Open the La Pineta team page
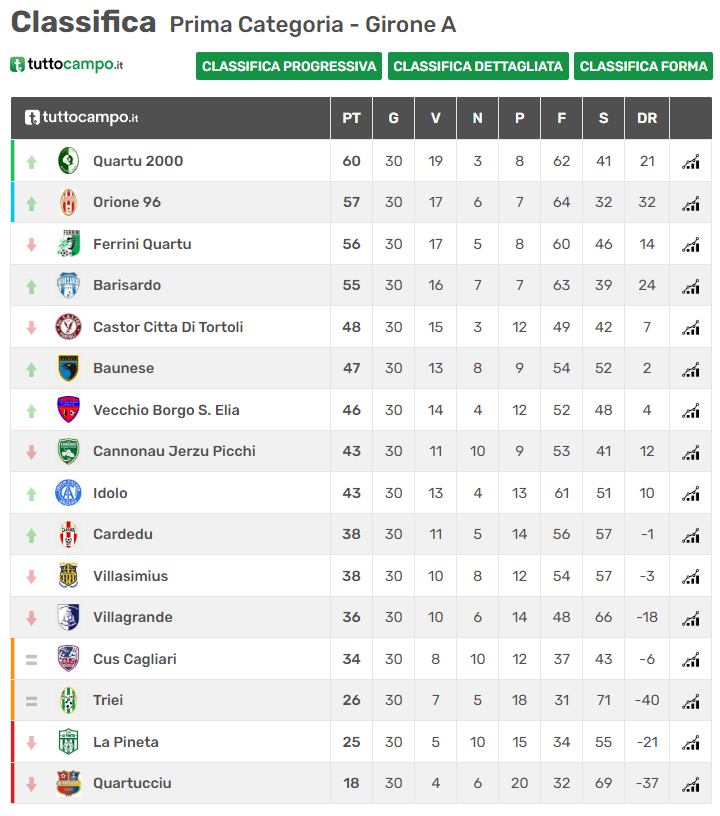The image size is (720, 816). (x=125, y=742)
